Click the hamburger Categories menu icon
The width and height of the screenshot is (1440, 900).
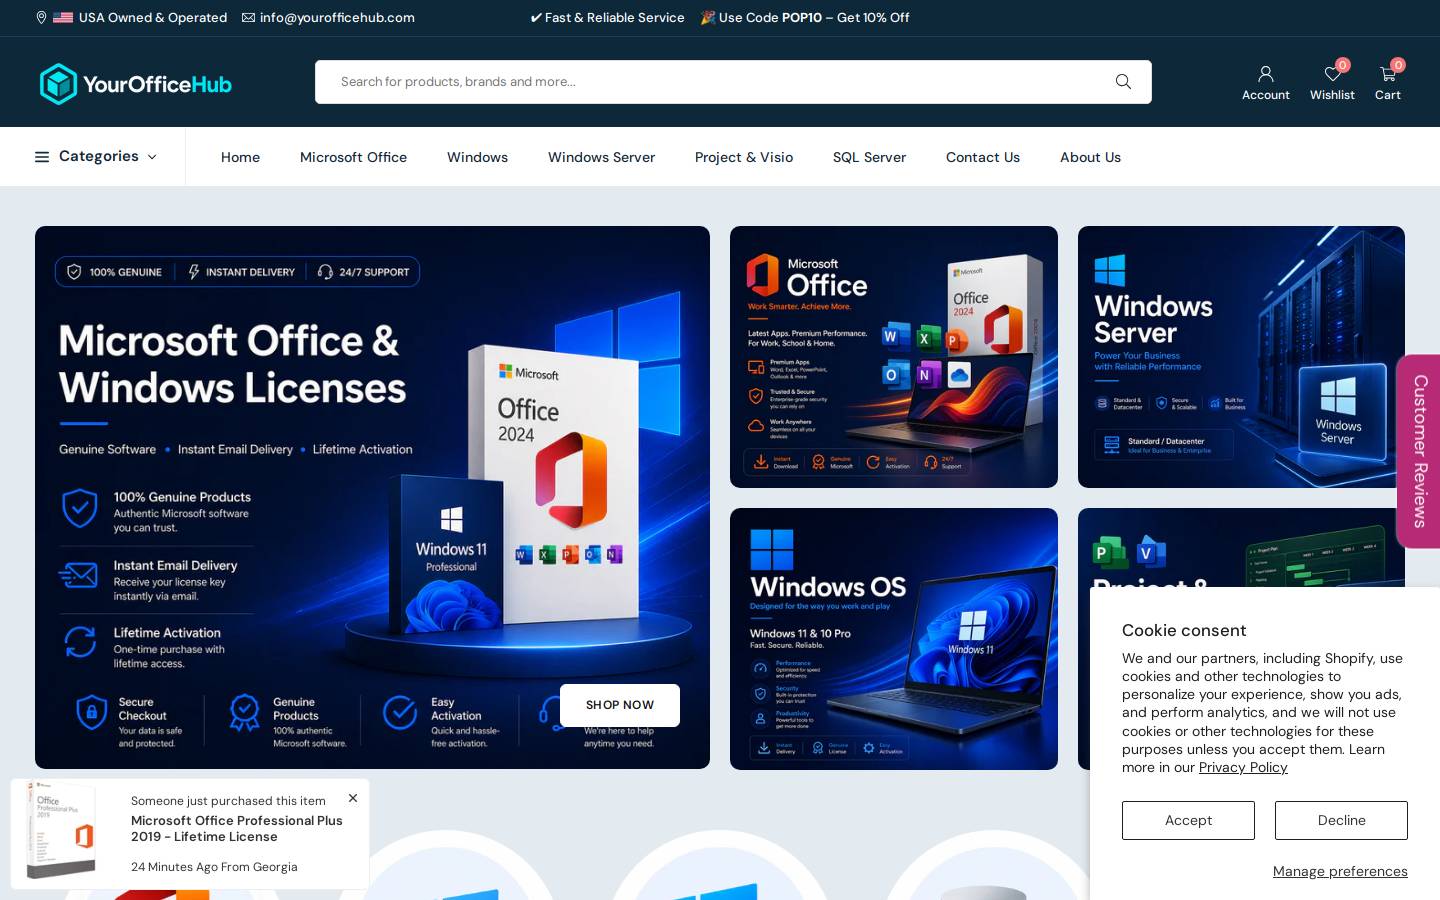[42, 157]
